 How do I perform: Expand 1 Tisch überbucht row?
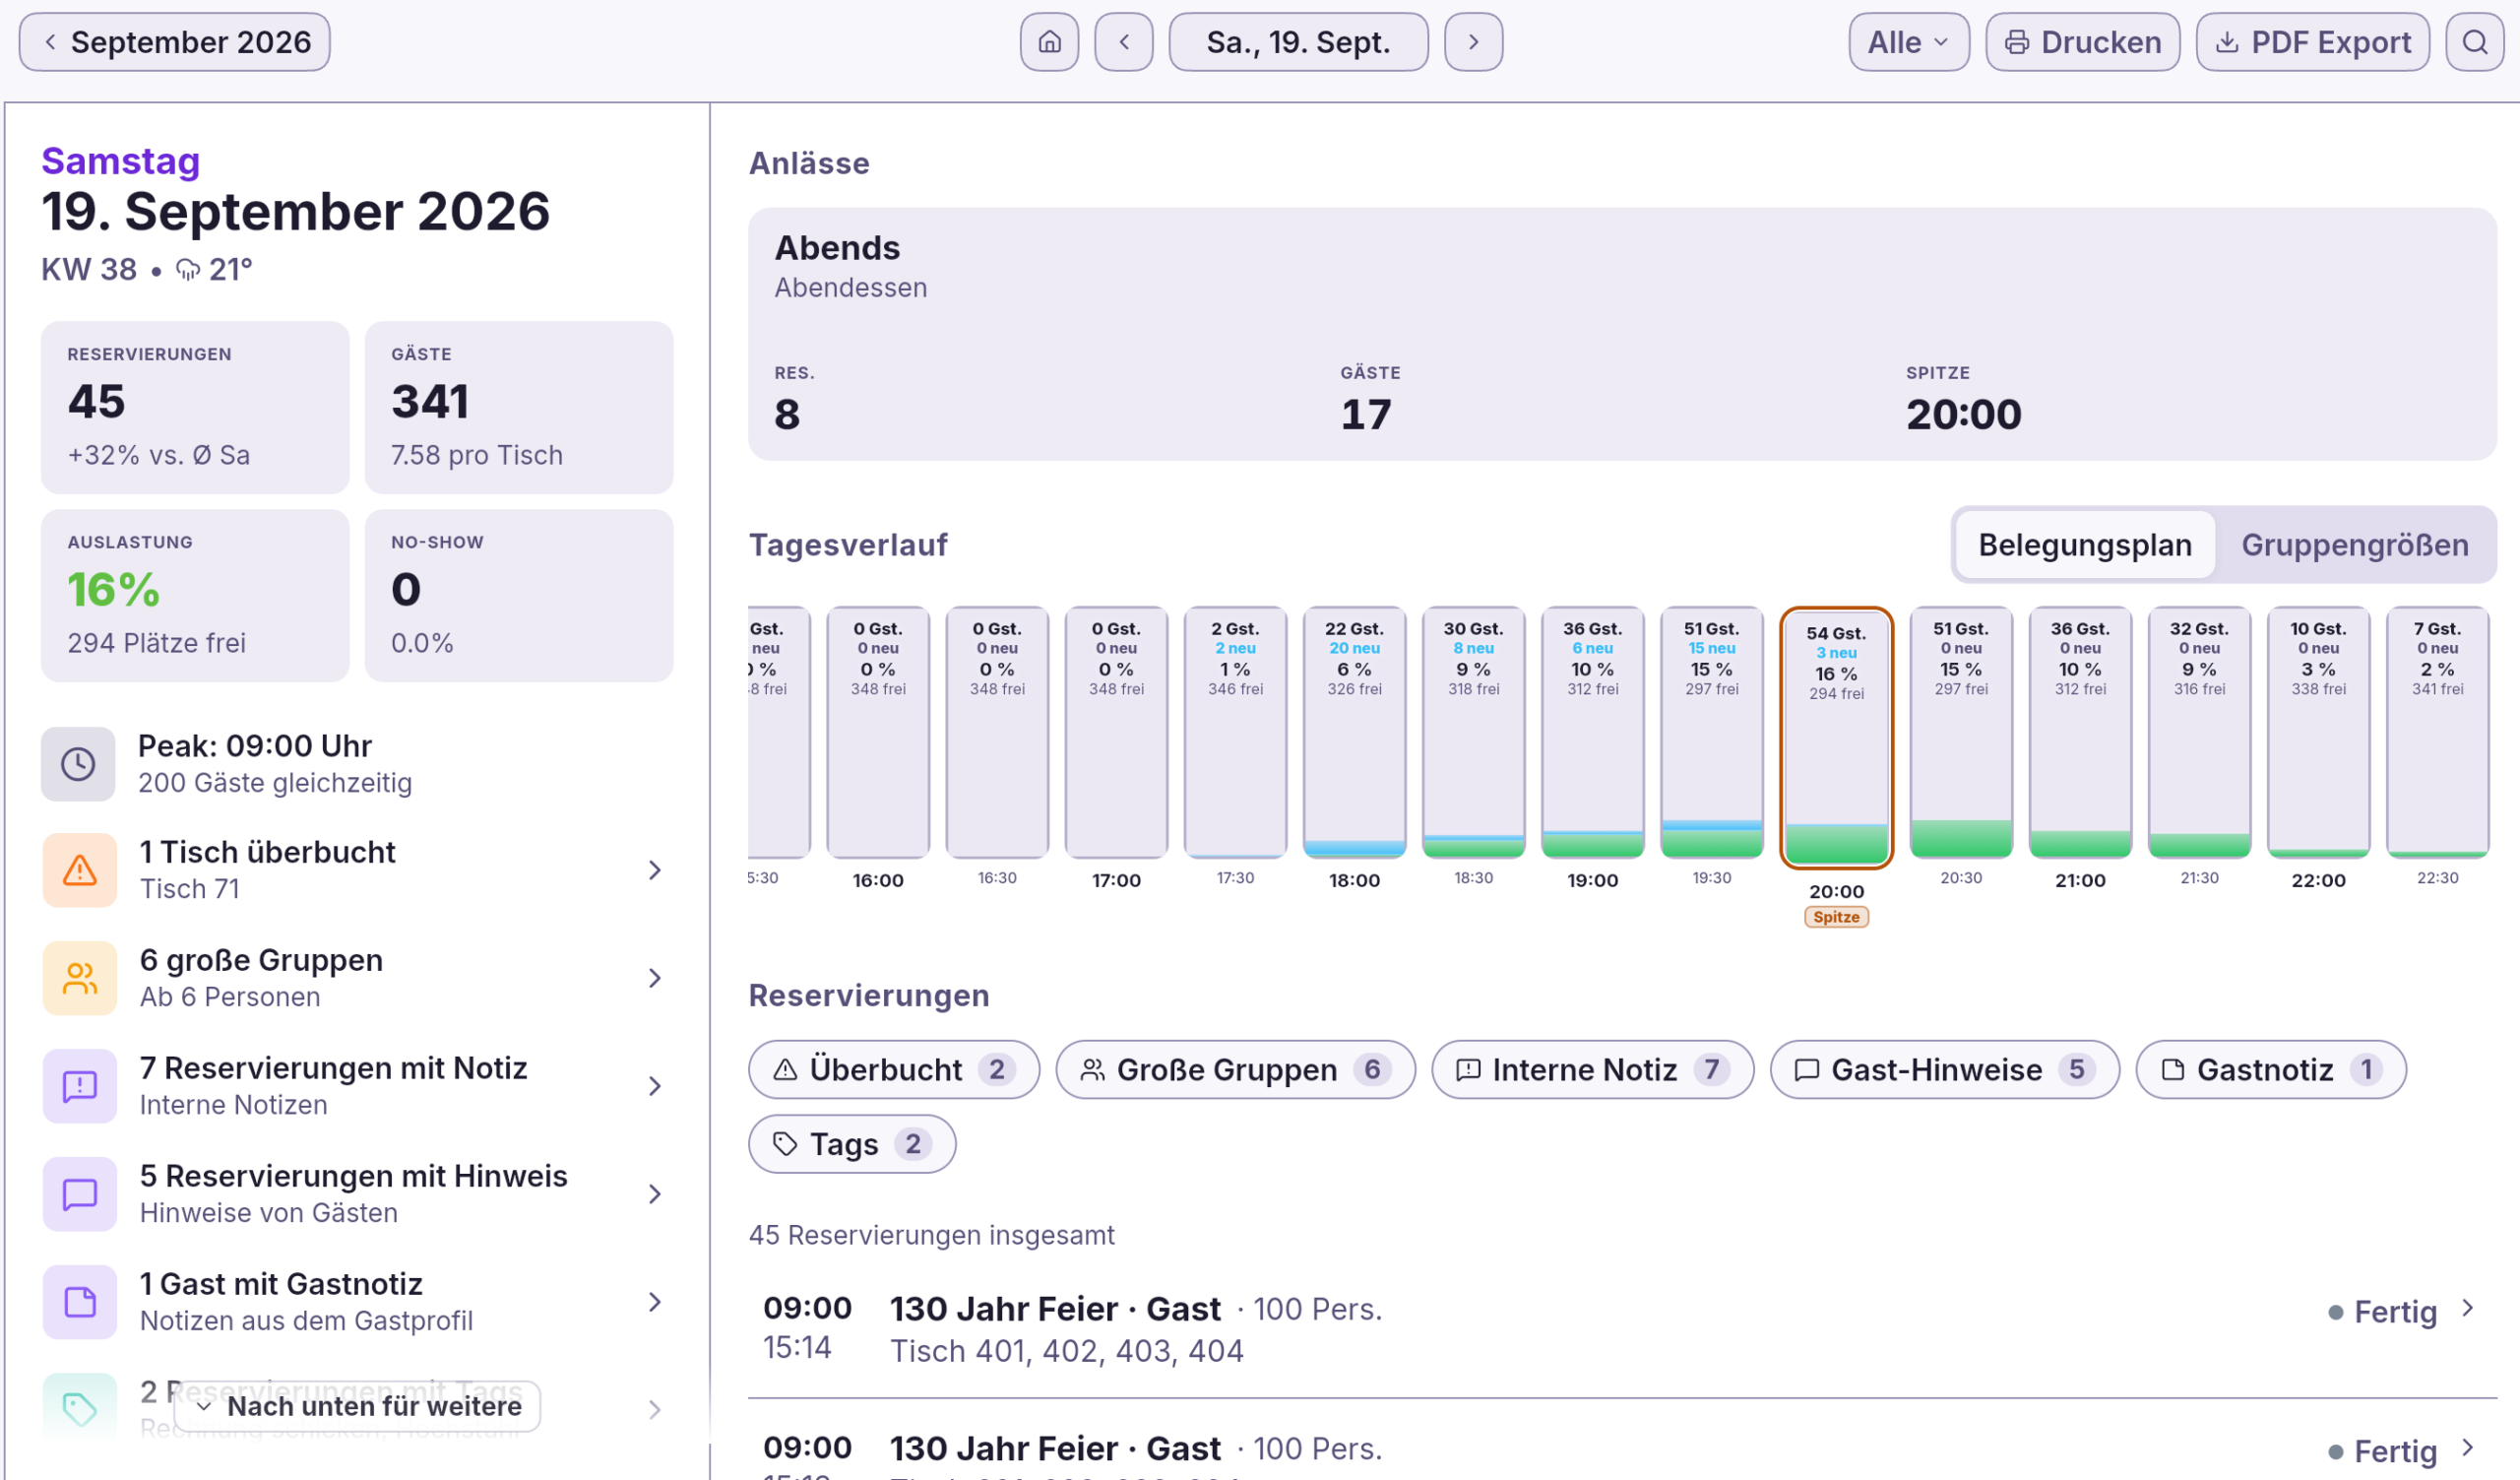pyautogui.click(x=357, y=870)
